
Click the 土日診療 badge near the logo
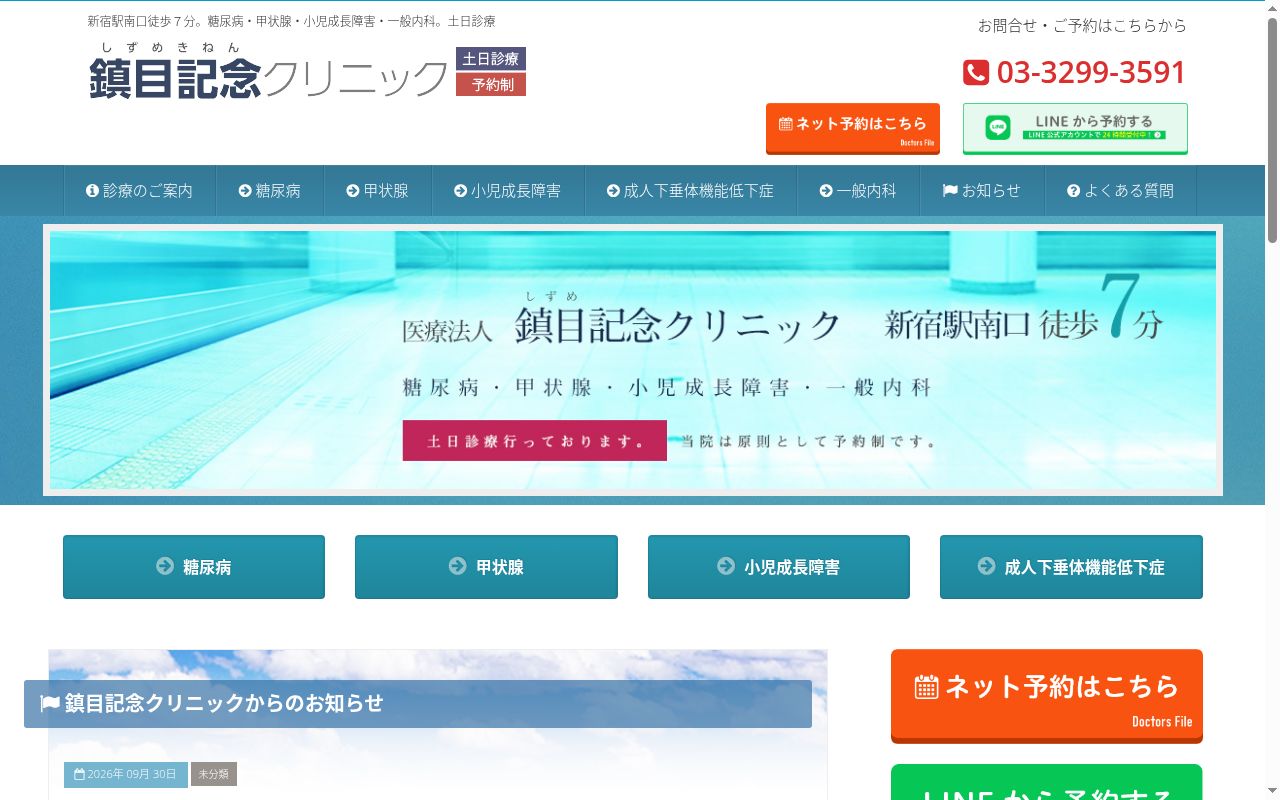click(491, 59)
